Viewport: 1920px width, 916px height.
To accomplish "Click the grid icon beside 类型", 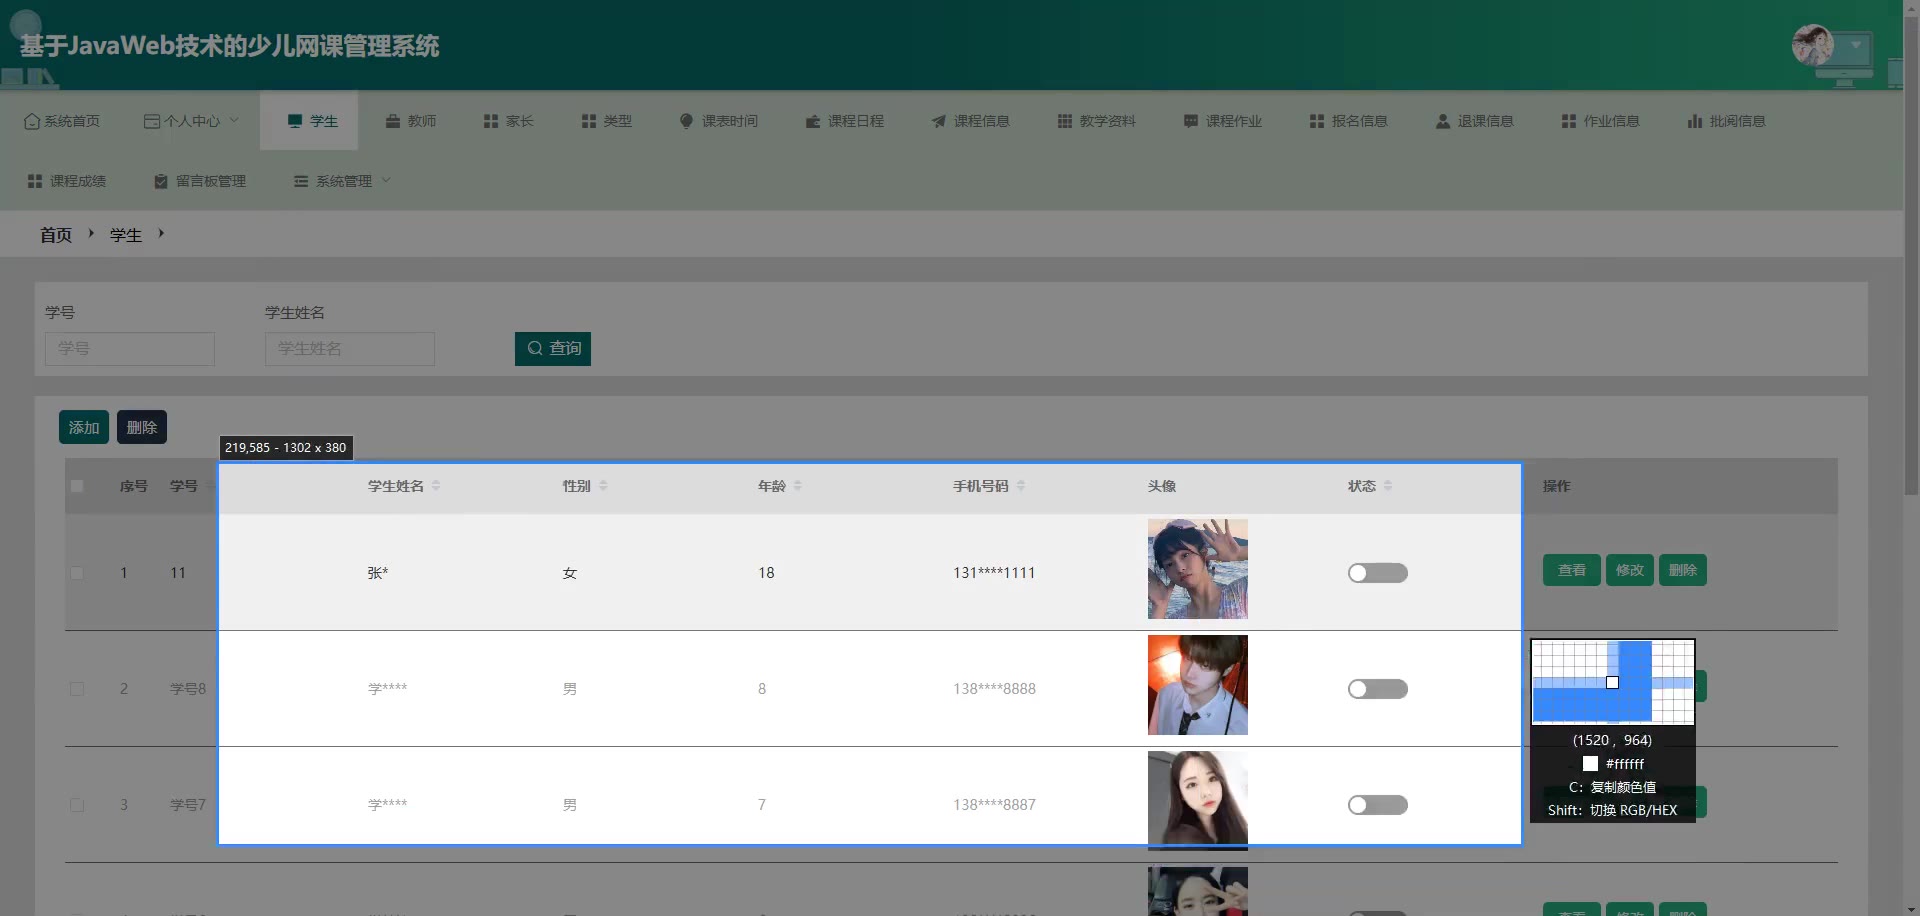I will [589, 121].
